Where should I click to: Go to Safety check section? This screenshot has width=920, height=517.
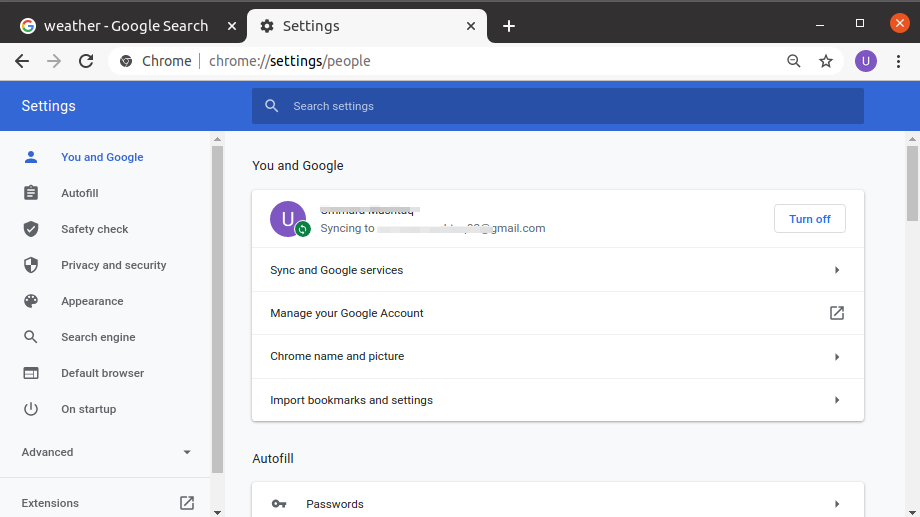(94, 229)
